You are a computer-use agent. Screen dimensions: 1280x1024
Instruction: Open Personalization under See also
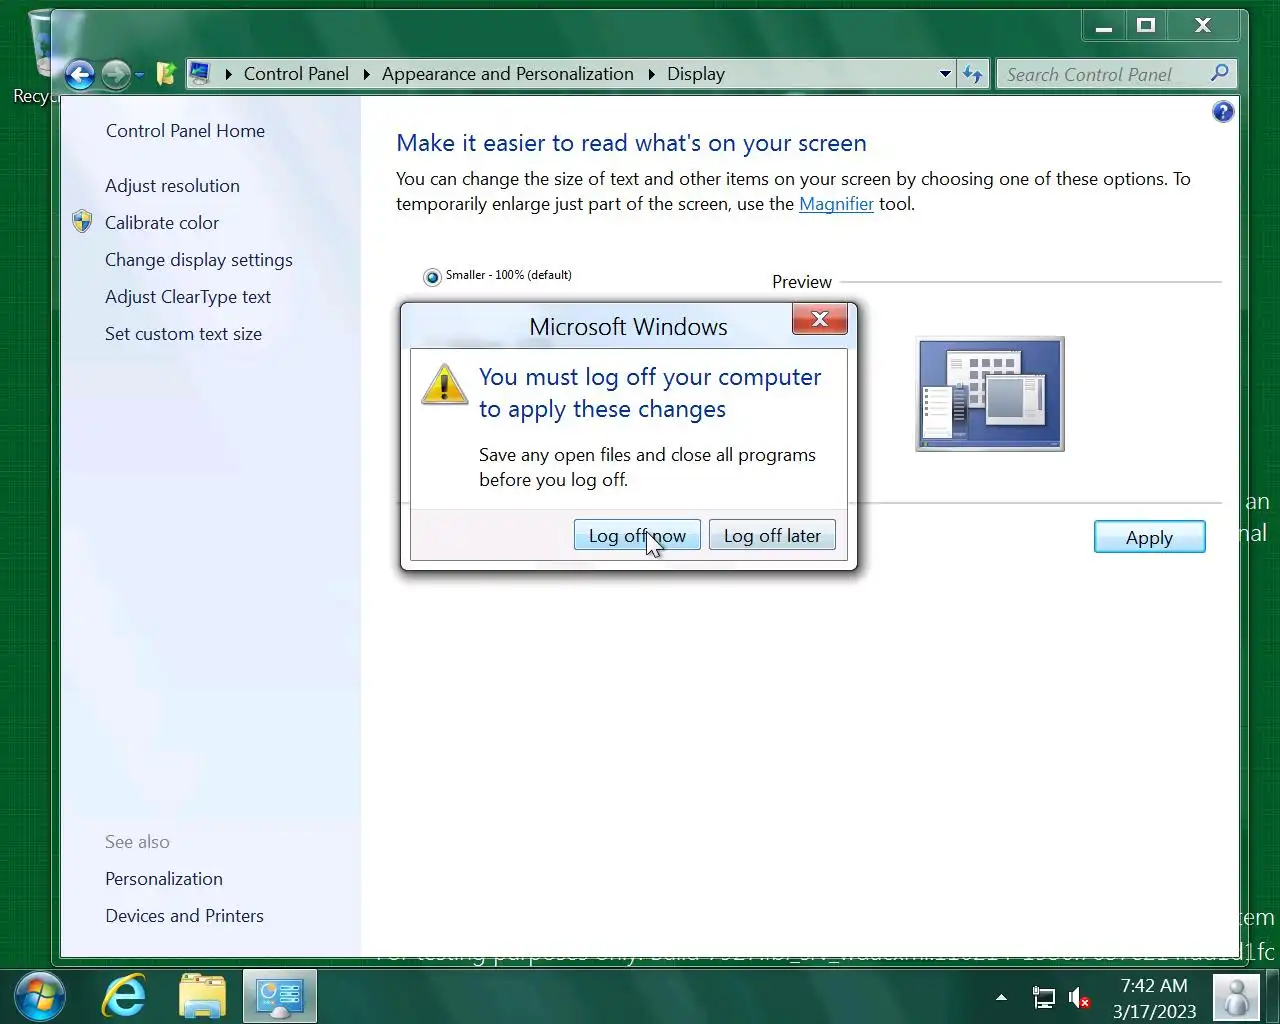pyautogui.click(x=164, y=879)
